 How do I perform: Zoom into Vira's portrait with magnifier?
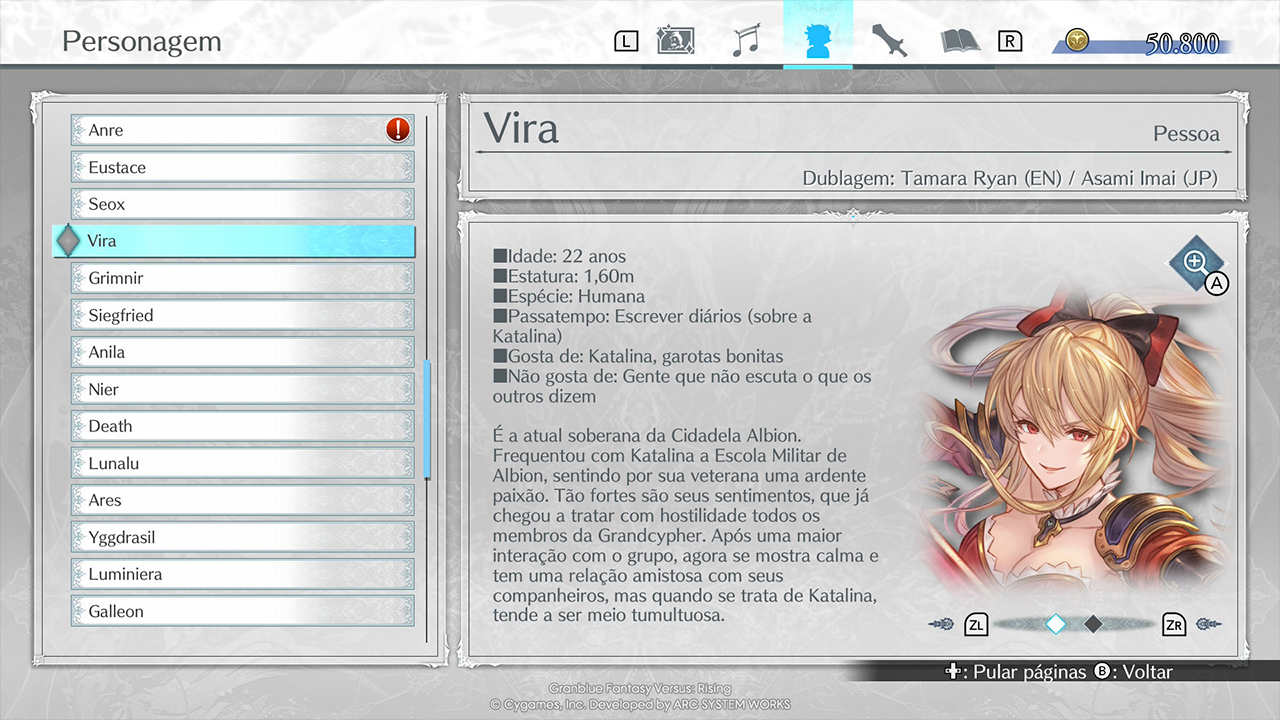pos(1195,263)
